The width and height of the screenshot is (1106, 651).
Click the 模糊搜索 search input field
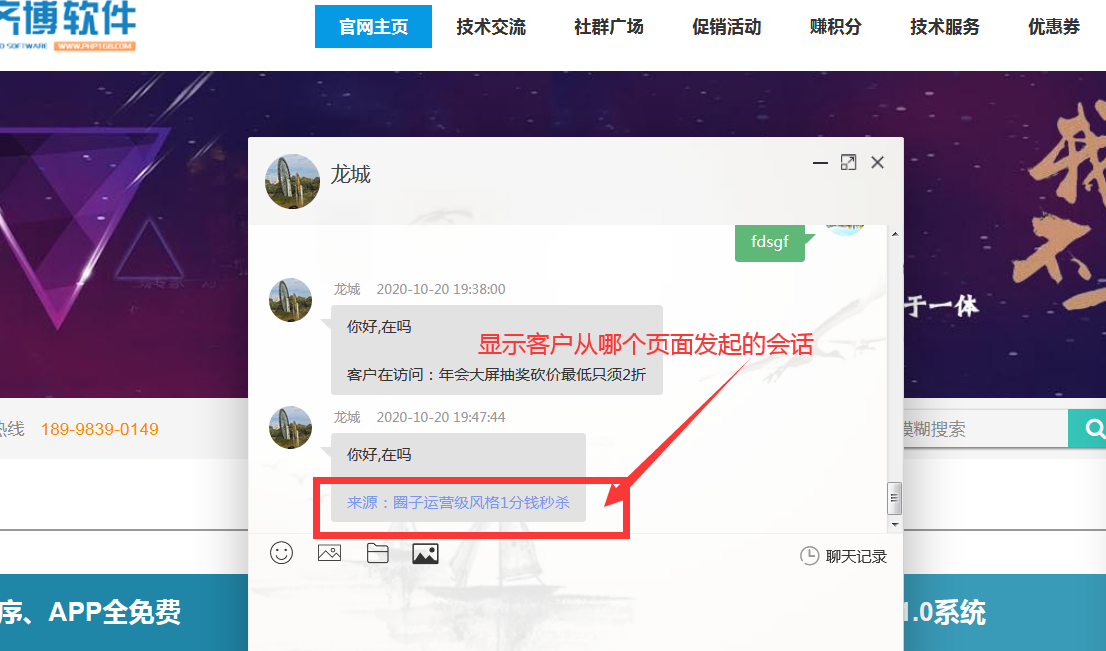[980, 429]
